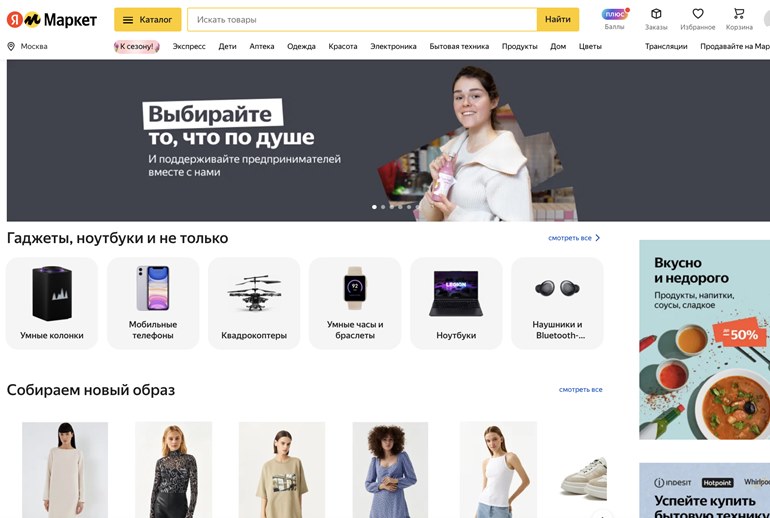
Task: Select the second banner carousel dot
Action: pos(383,207)
